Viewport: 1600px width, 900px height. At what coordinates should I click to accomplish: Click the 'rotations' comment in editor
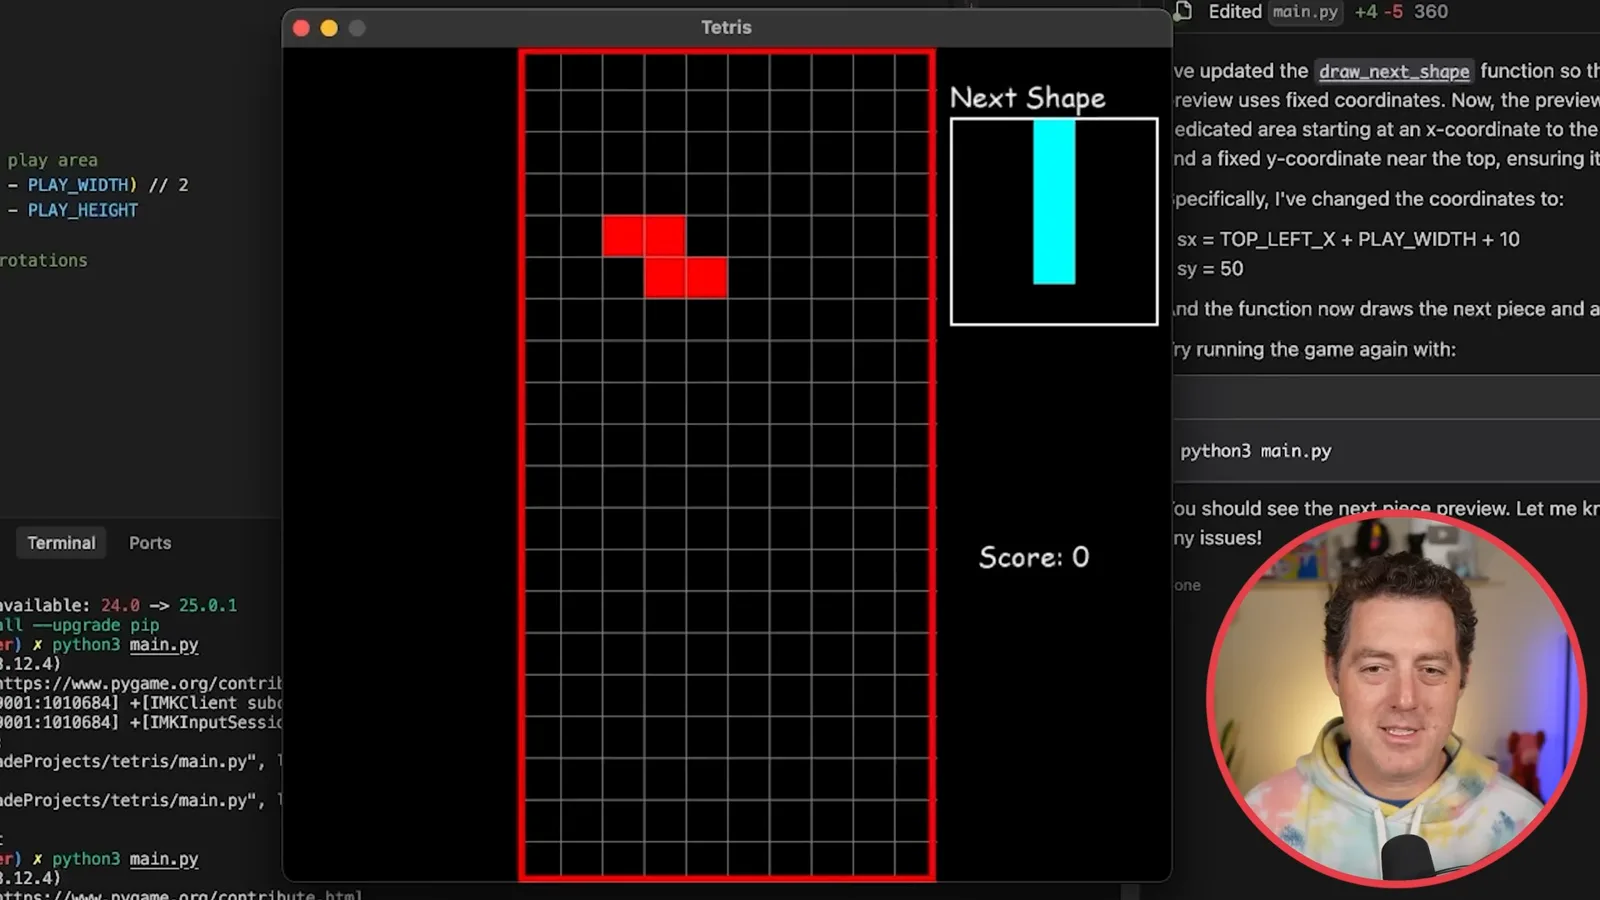pos(44,260)
